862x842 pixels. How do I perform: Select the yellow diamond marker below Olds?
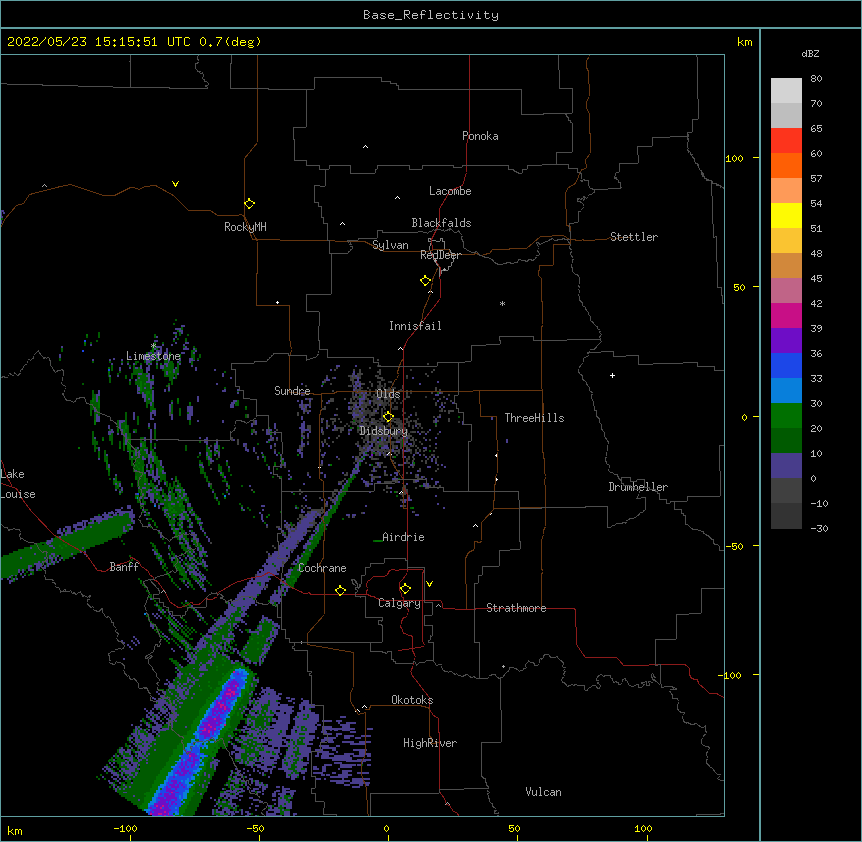[x=388, y=417]
